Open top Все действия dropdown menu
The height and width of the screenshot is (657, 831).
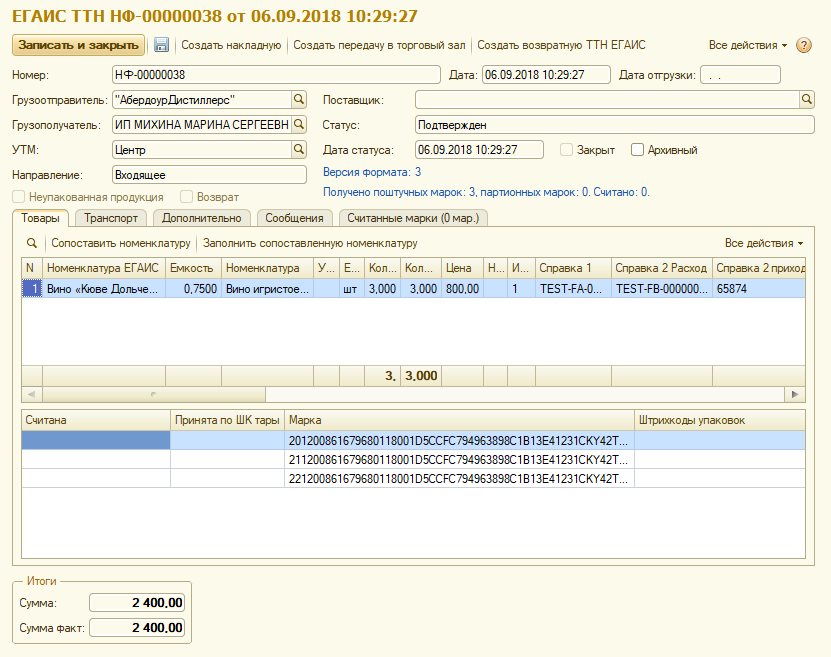pos(748,45)
